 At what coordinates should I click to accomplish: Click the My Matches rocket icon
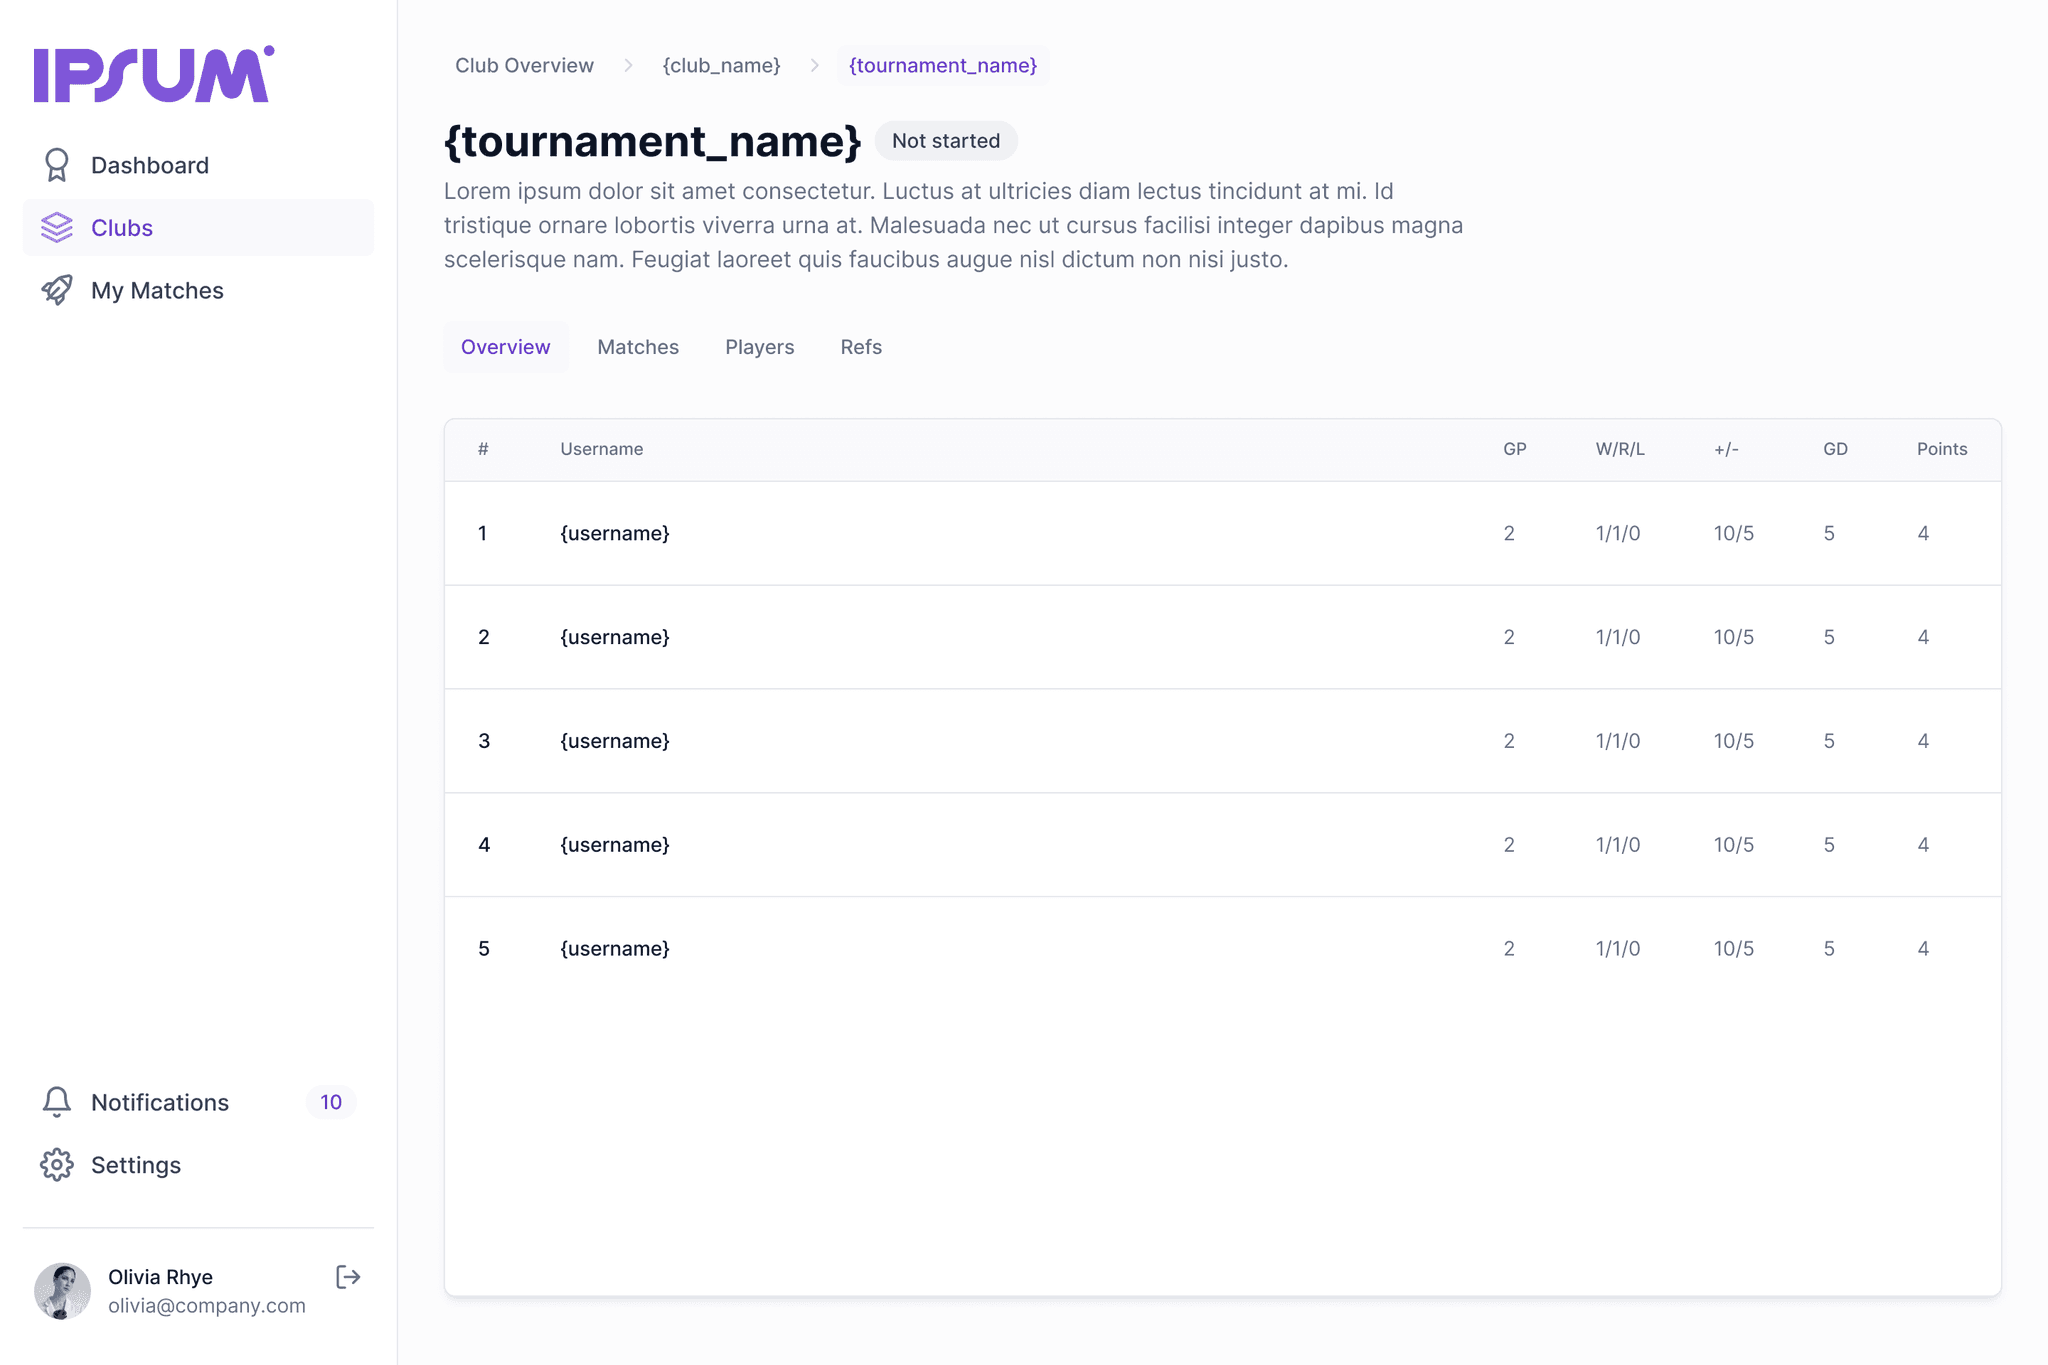pyautogui.click(x=57, y=290)
